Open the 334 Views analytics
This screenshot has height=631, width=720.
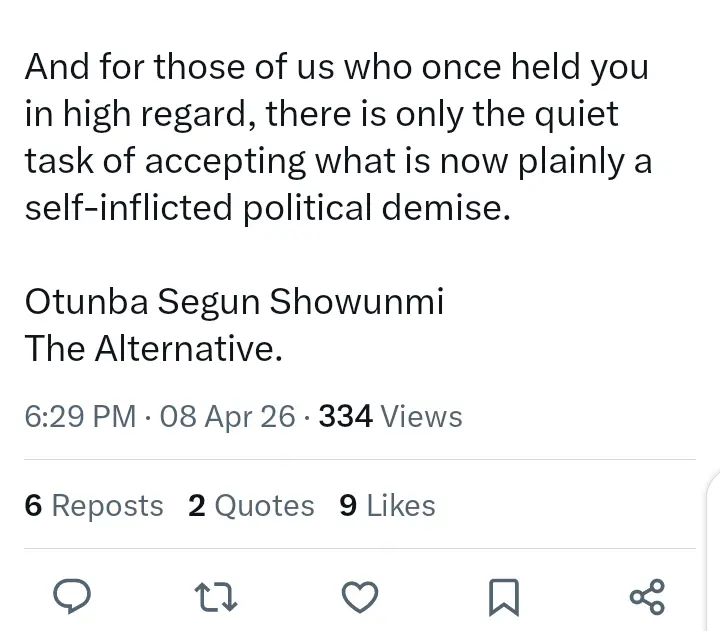390,416
